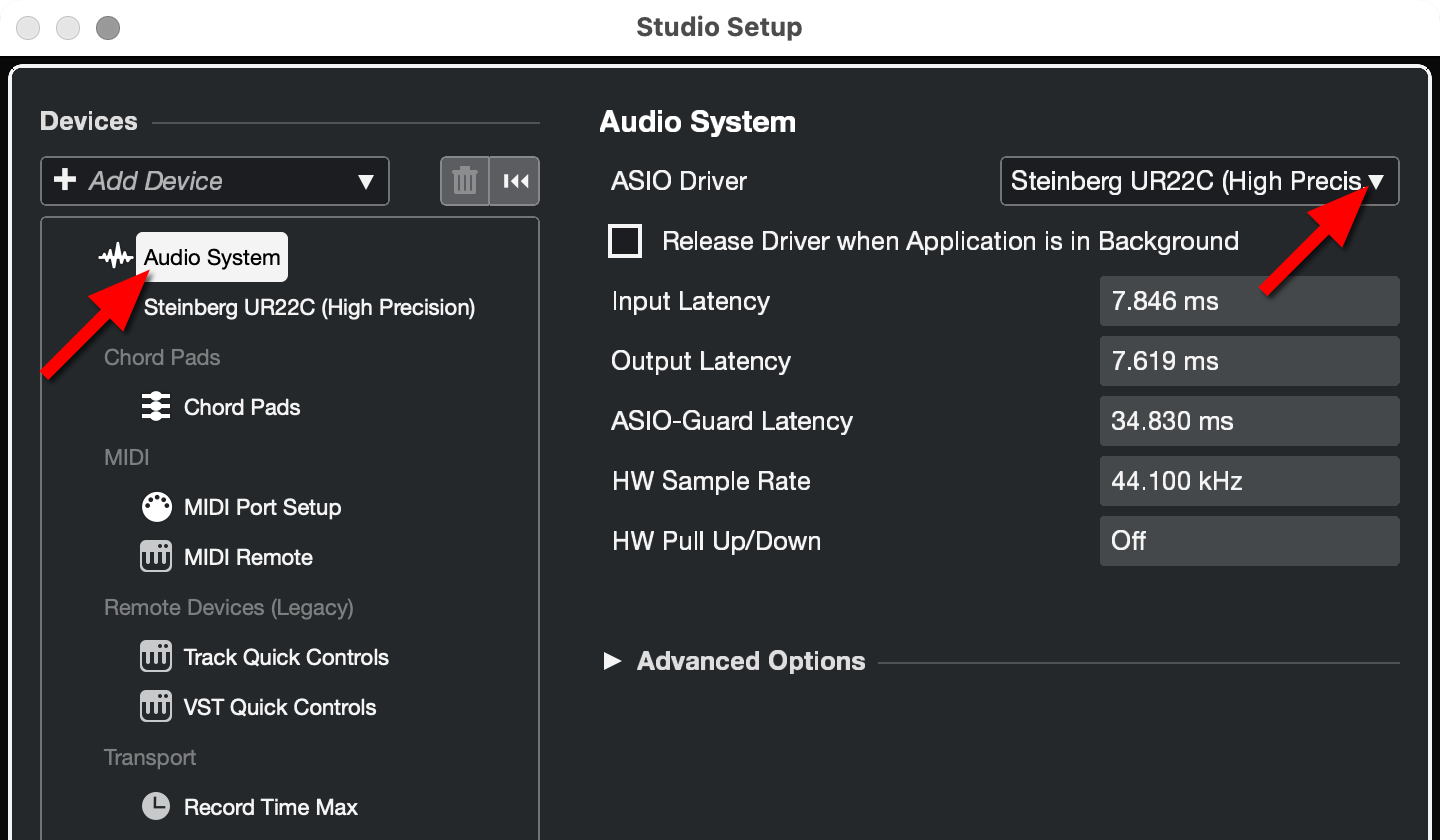Enable Release Driver when Application is in Background

tap(625, 241)
